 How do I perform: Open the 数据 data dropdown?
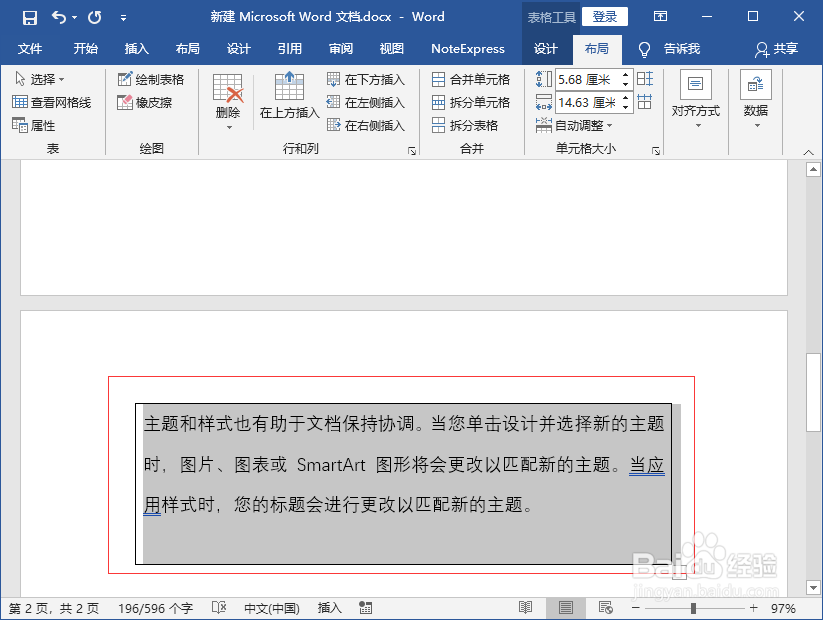click(756, 100)
